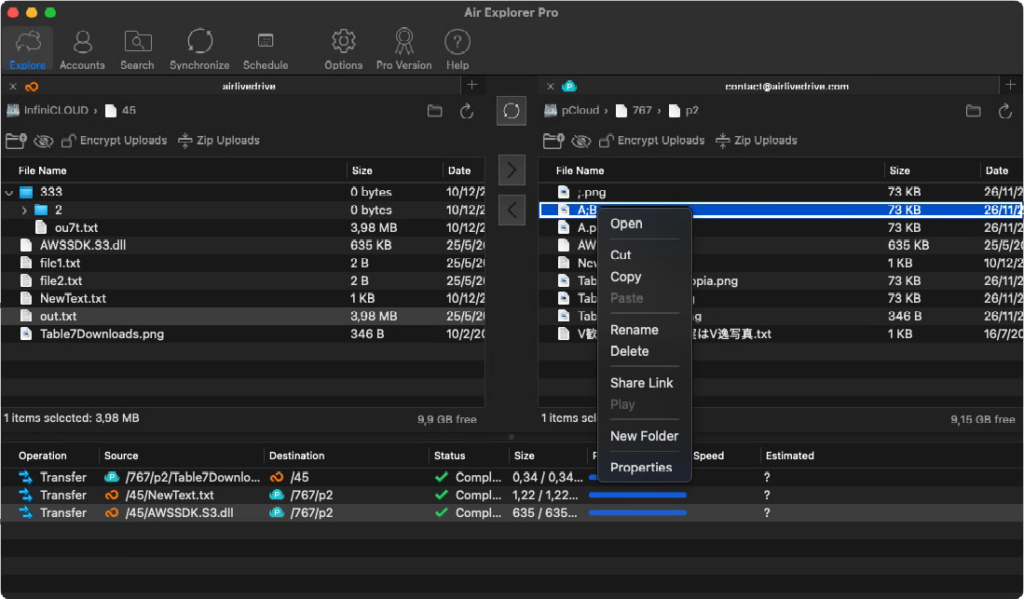Choose Rename from the context menu
1024x599 pixels.
[x=632, y=329]
